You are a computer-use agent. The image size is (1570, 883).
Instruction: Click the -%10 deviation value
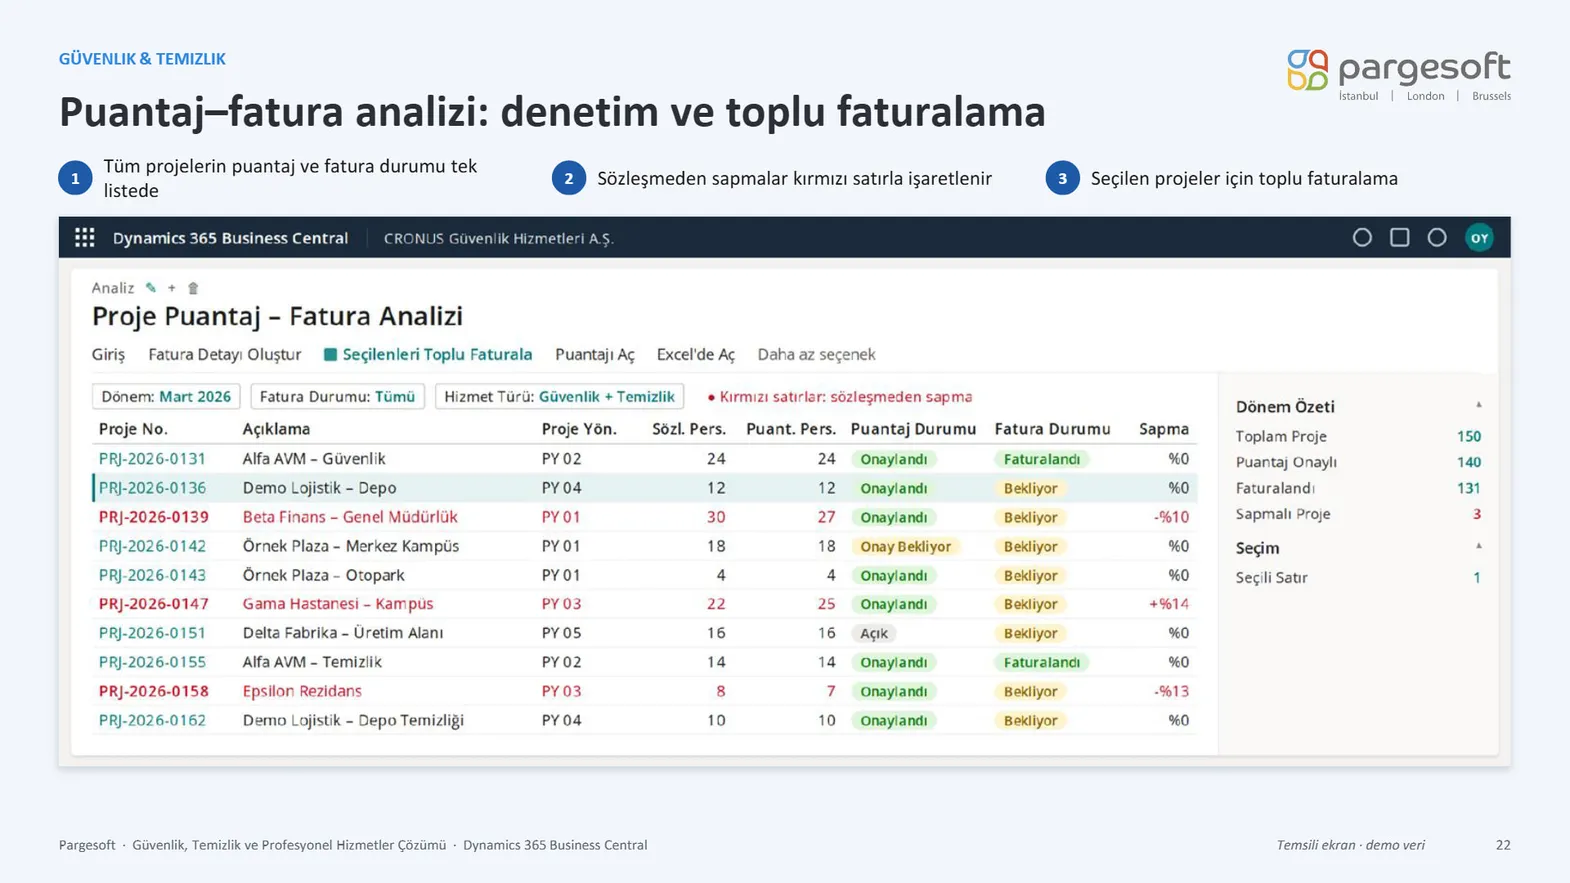(x=1171, y=517)
